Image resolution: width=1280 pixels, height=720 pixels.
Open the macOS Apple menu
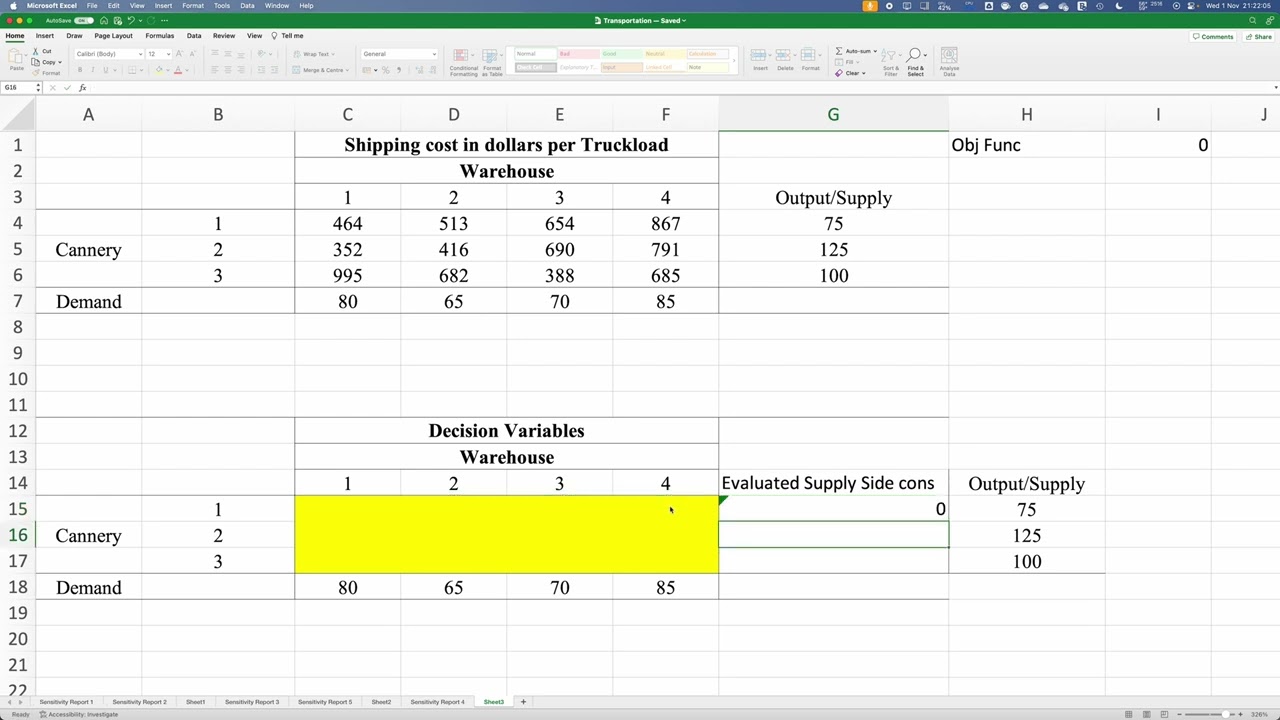pyautogui.click(x=12, y=6)
